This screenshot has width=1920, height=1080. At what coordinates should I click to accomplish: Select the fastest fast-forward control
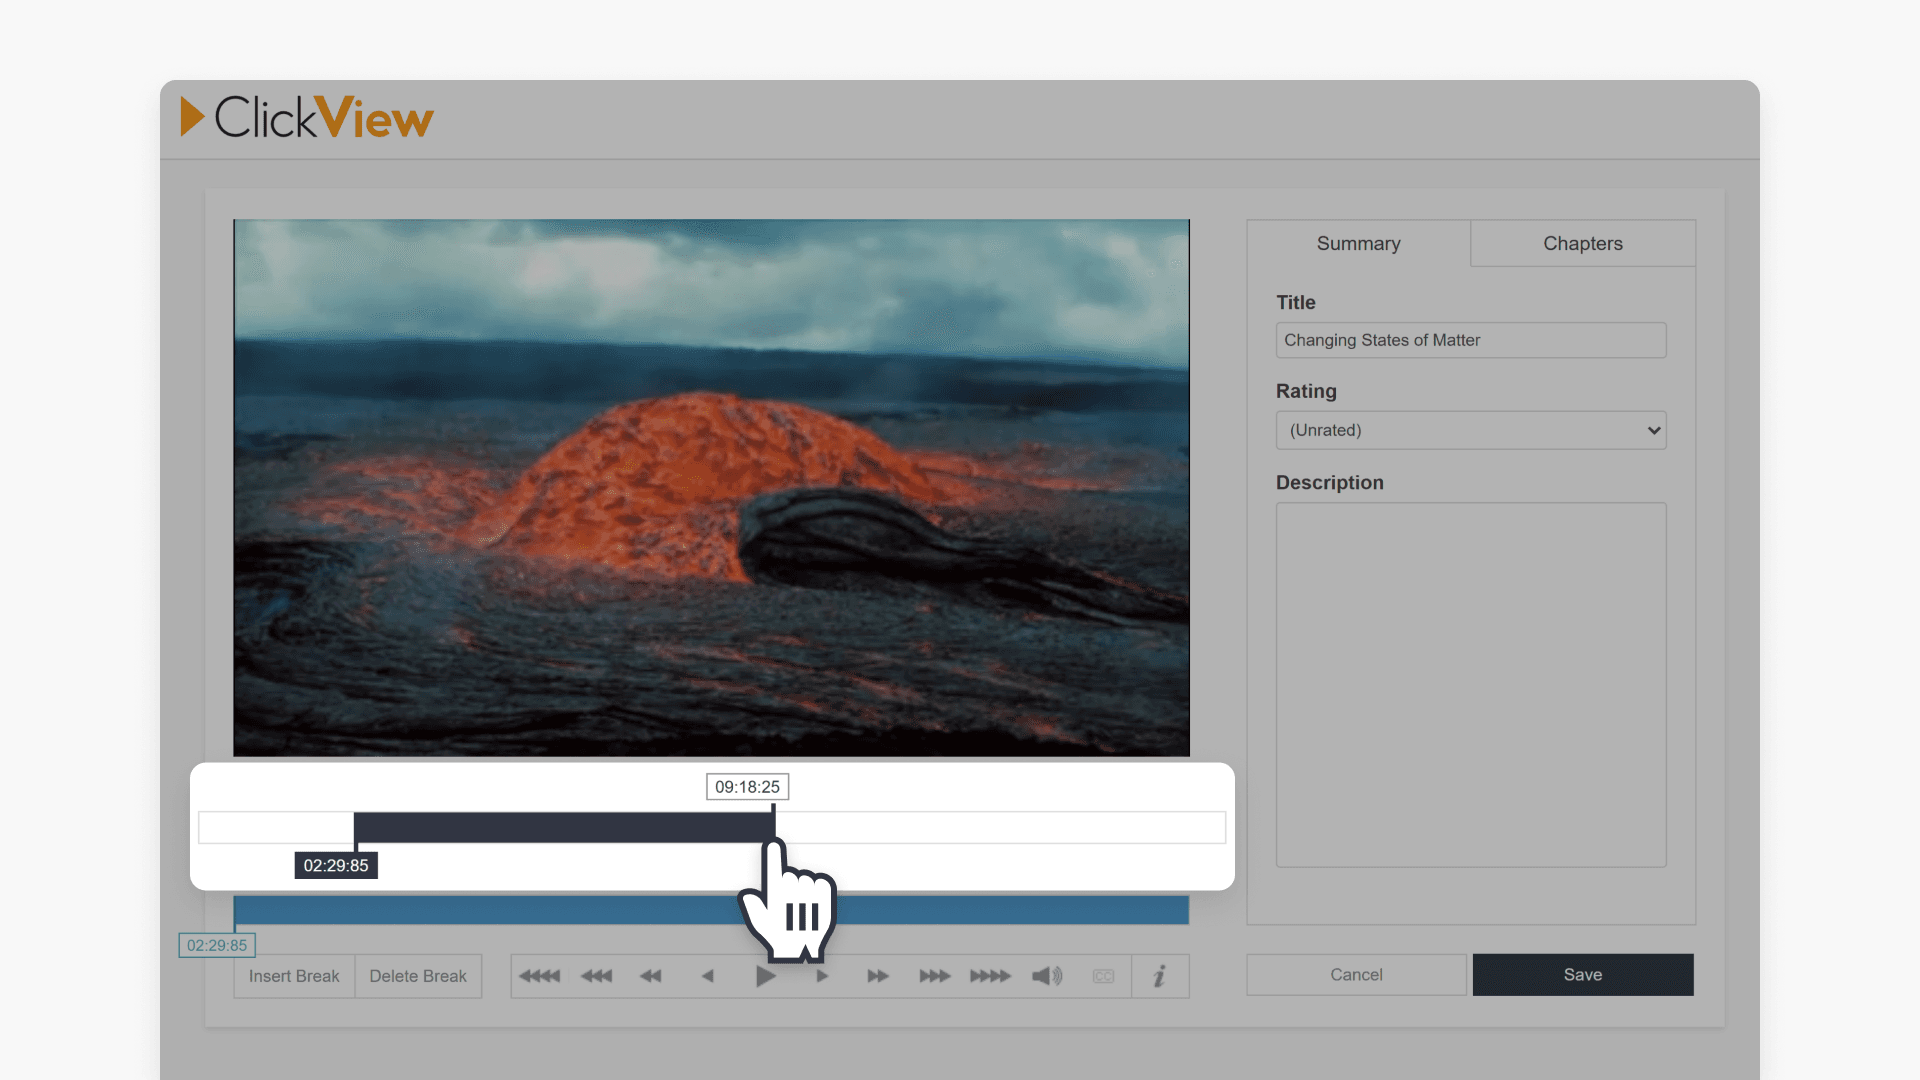tap(990, 975)
